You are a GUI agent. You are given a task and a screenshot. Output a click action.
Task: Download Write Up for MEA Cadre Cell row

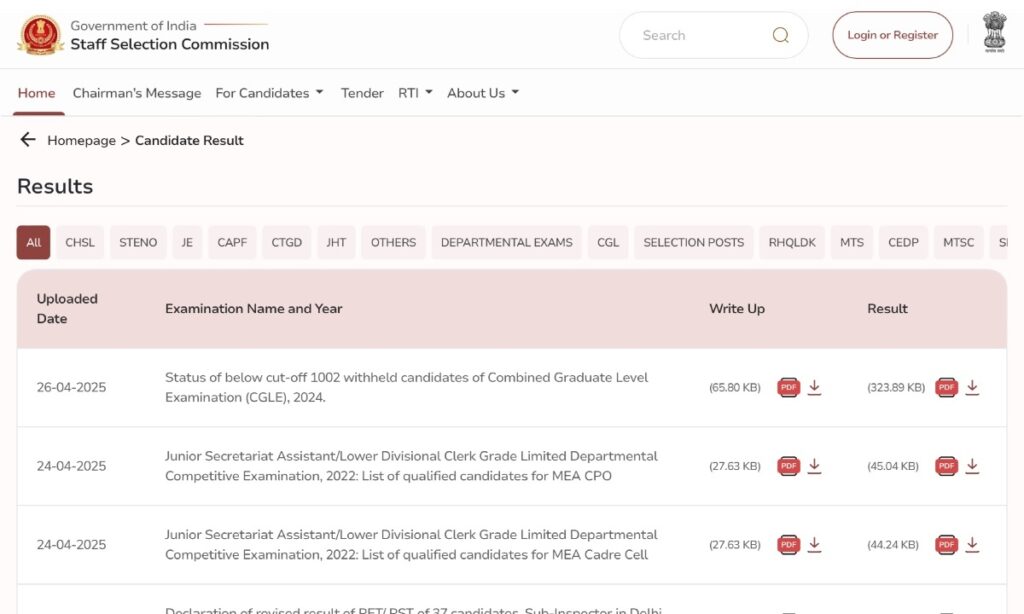click(x=814, y=544)
